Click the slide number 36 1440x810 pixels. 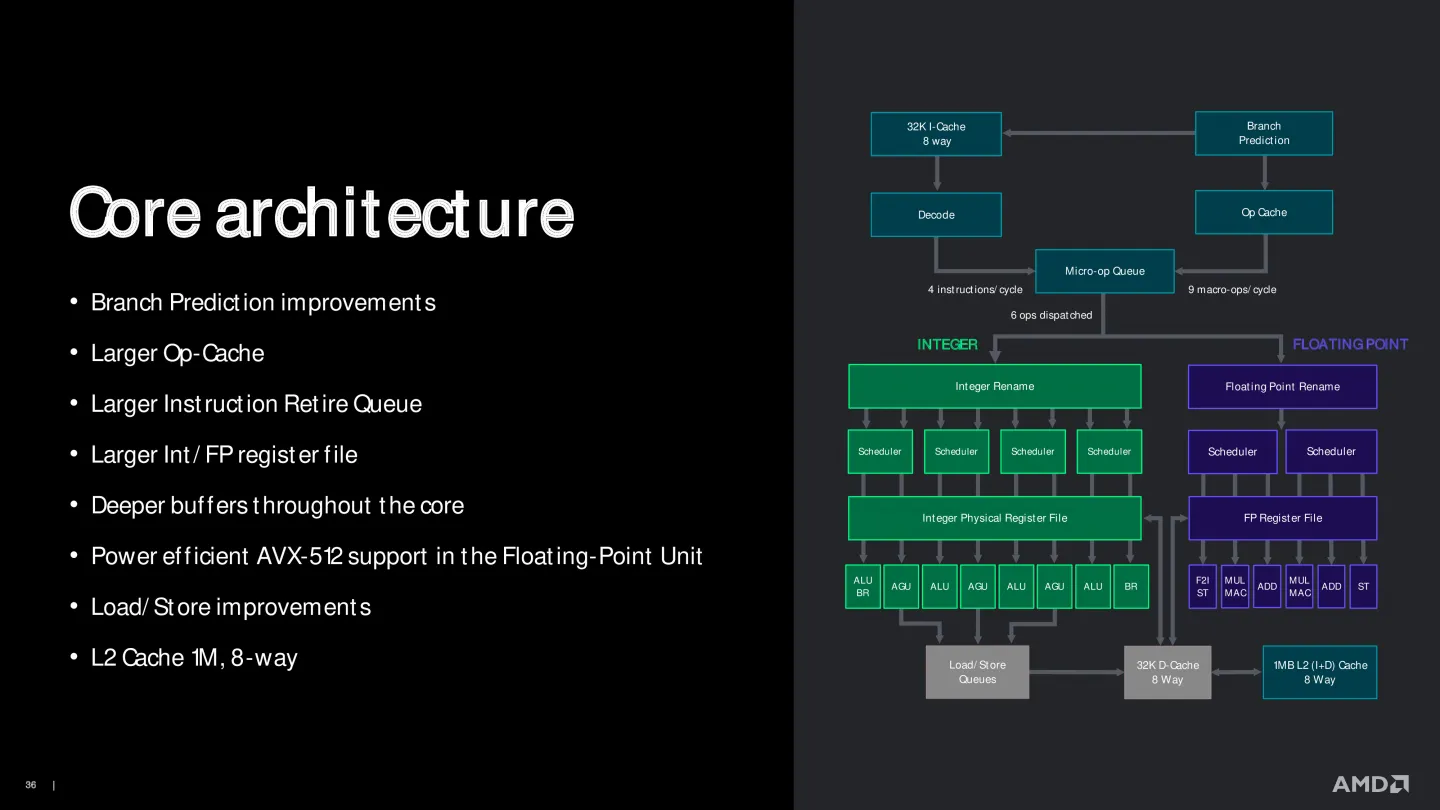pos(31,785)
